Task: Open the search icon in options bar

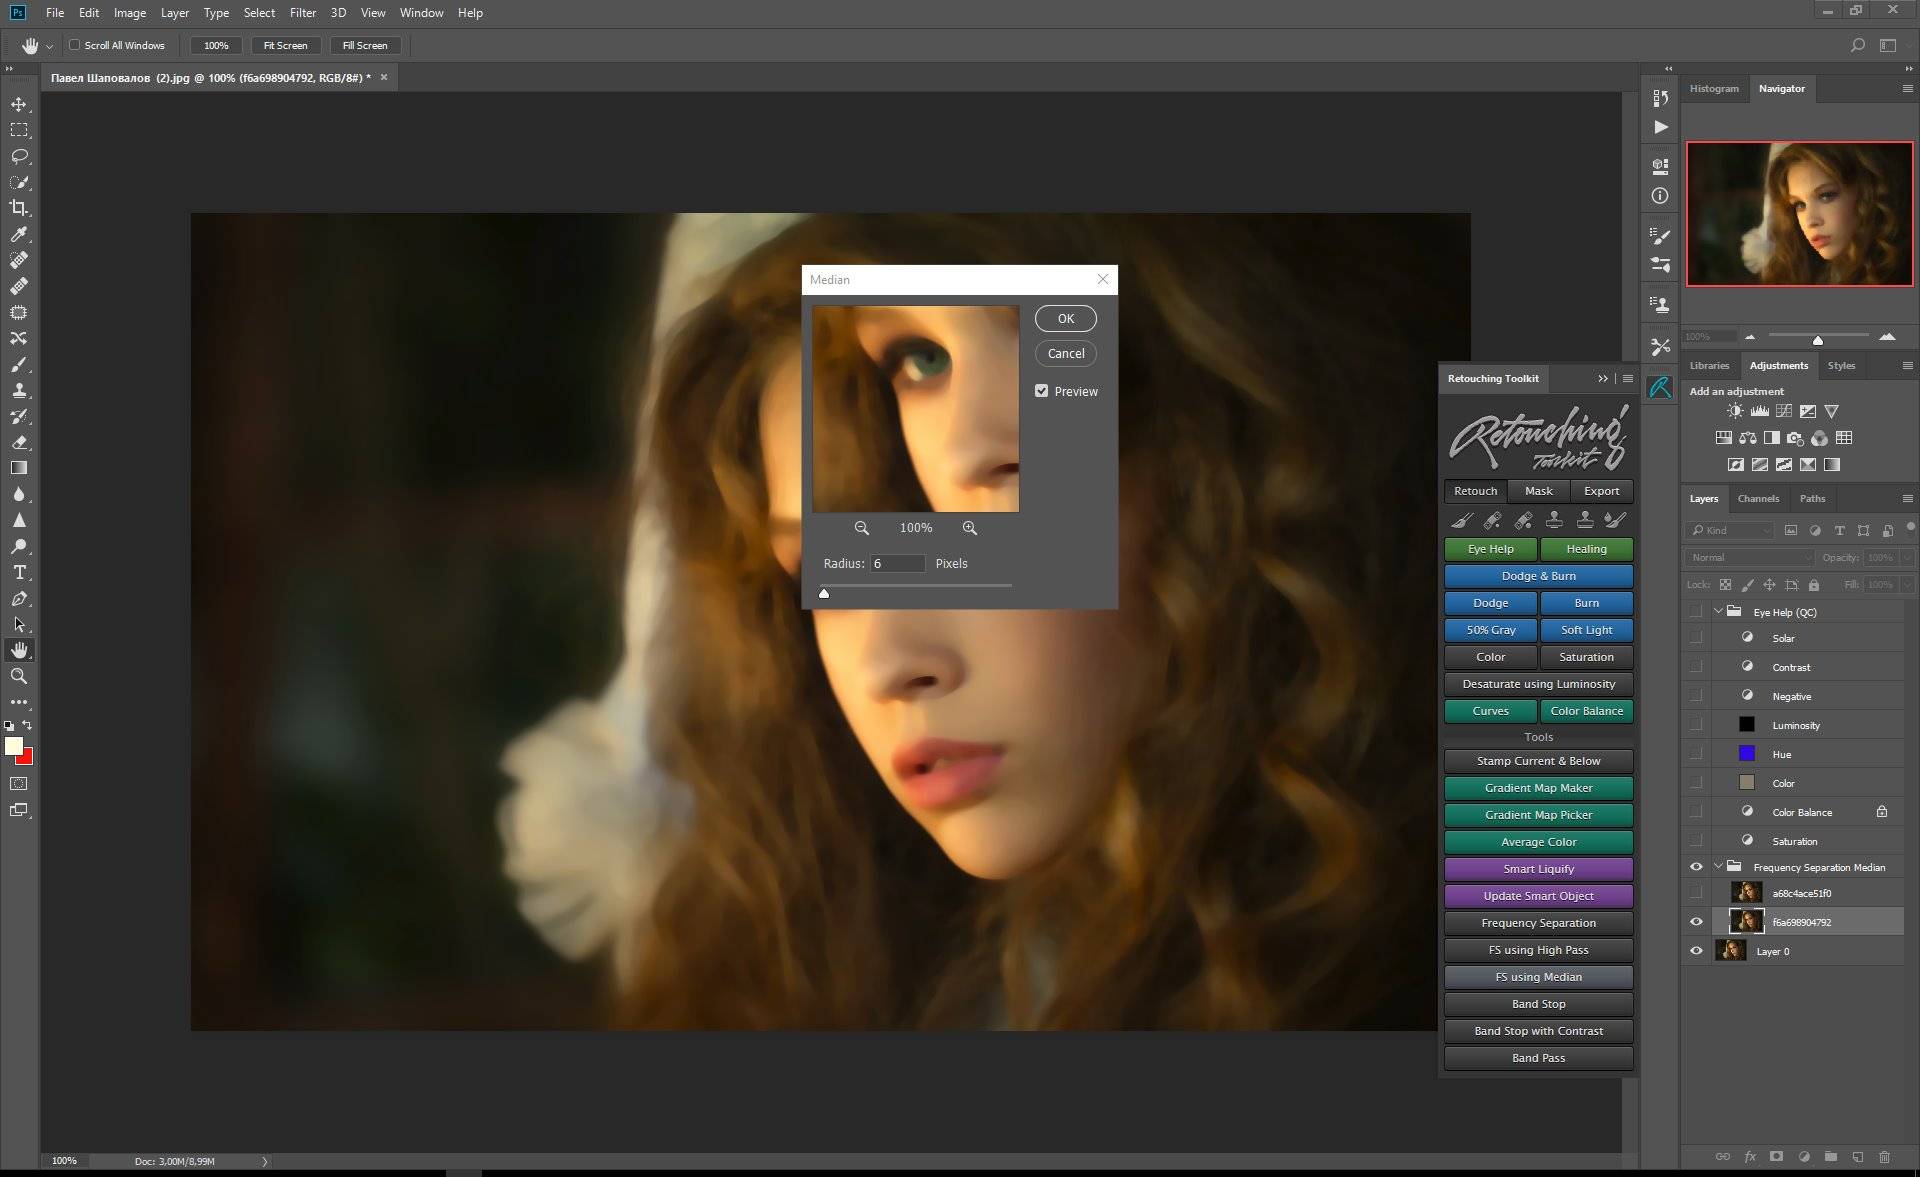Action: click(1857, 45)
